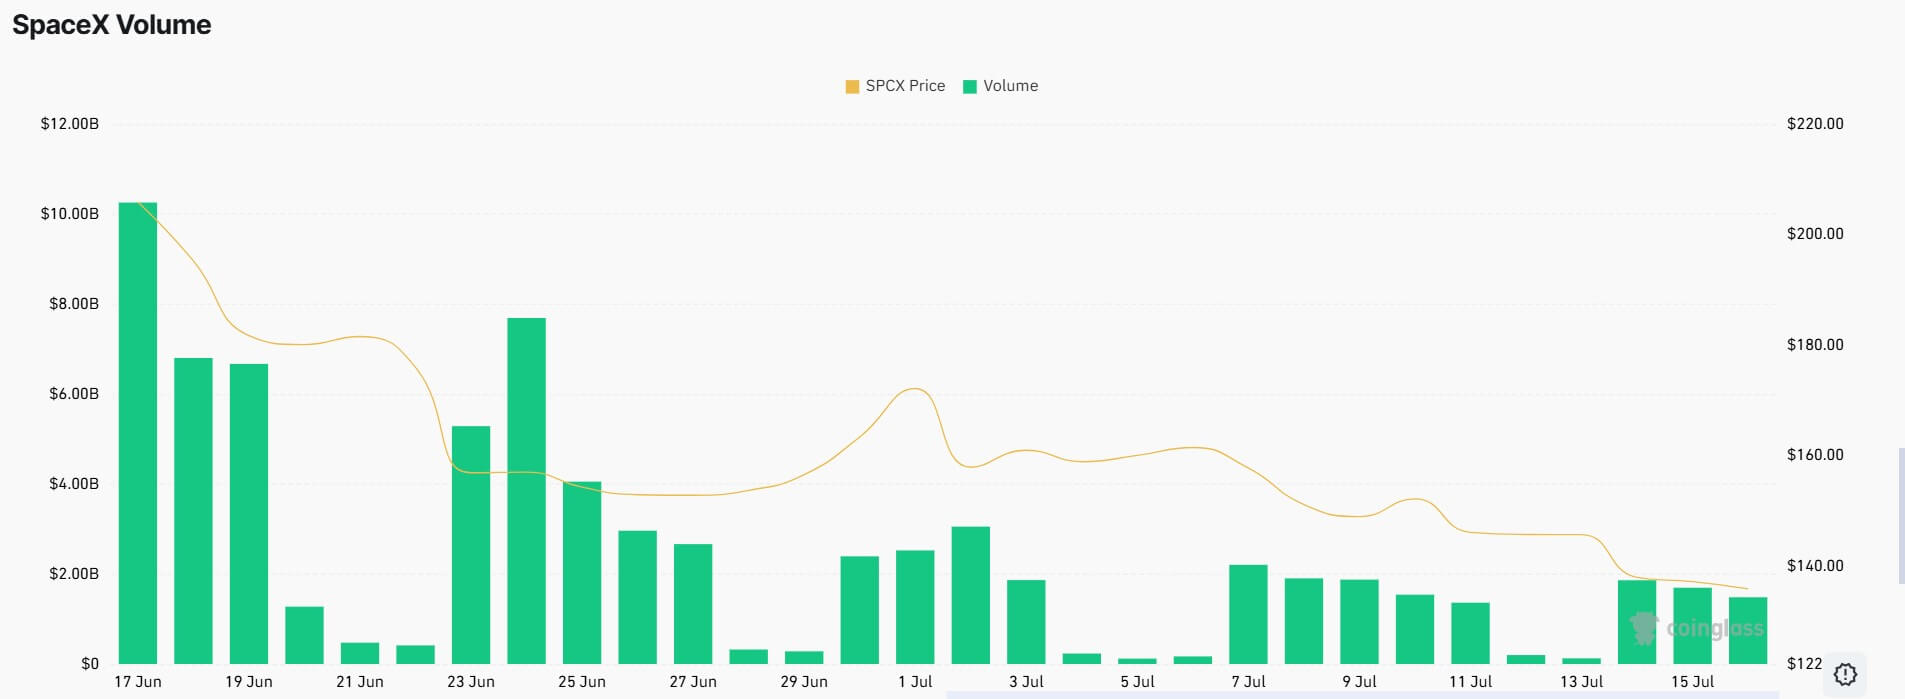Click the 1 Jul date label

(915, 682)
